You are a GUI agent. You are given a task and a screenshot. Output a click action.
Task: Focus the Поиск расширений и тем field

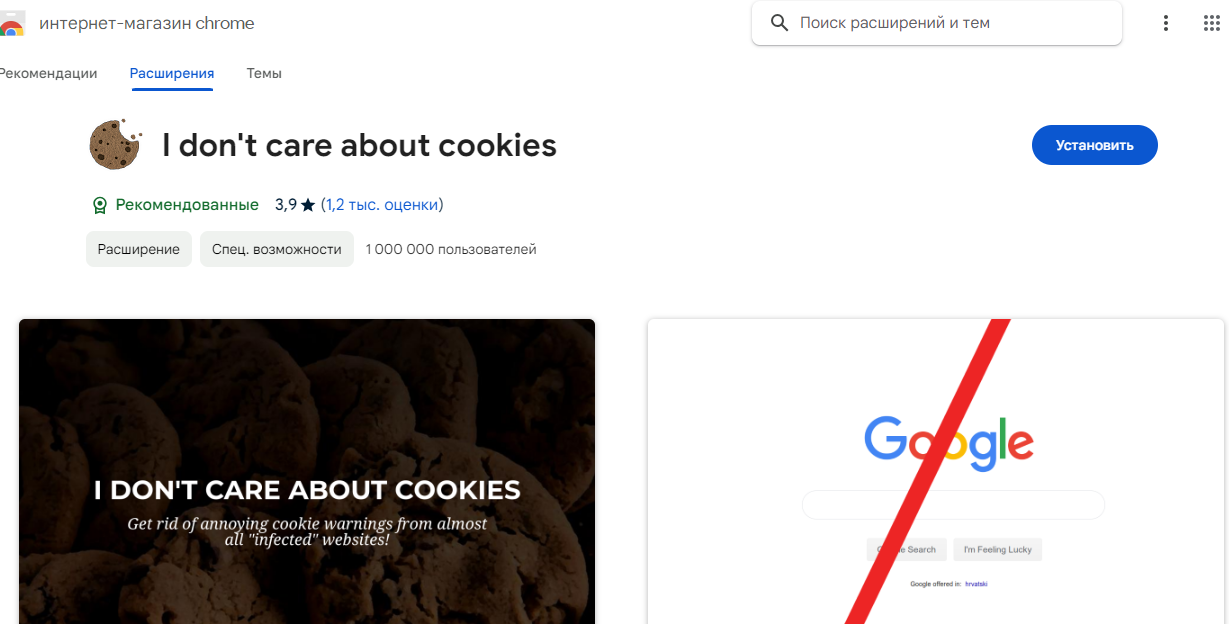[950, 23]
